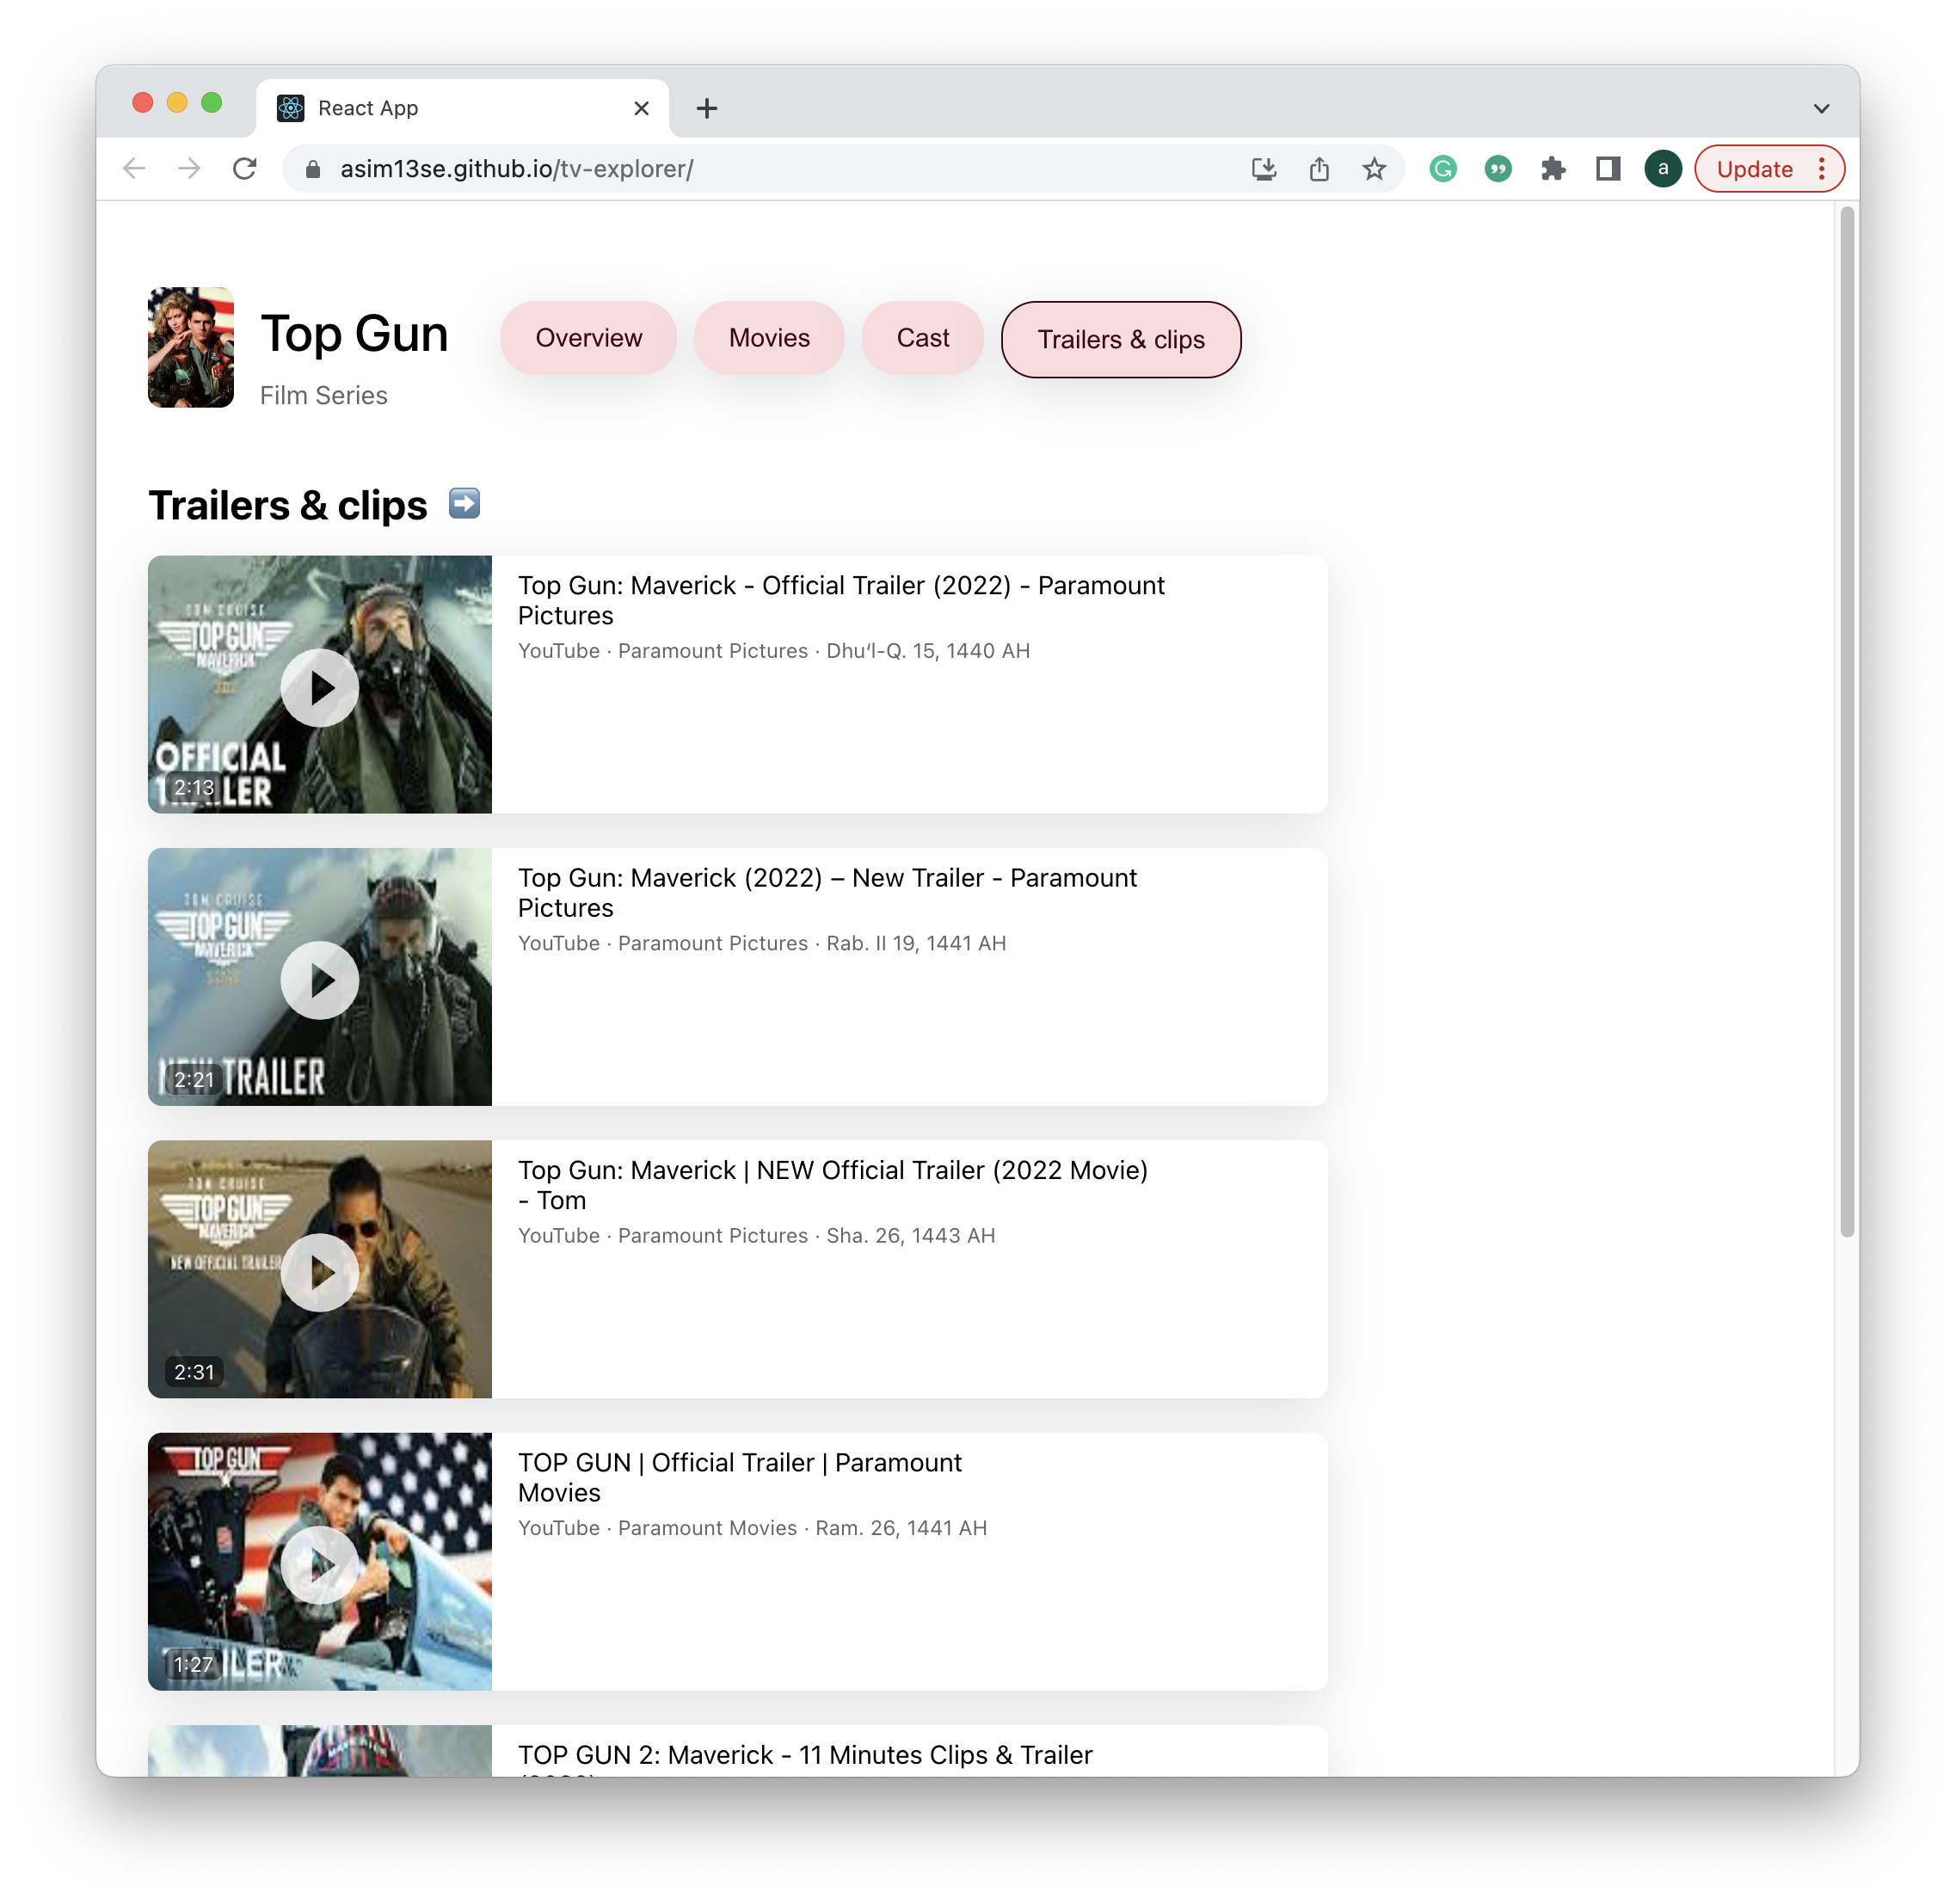Reload the current page

pos(245,169)
